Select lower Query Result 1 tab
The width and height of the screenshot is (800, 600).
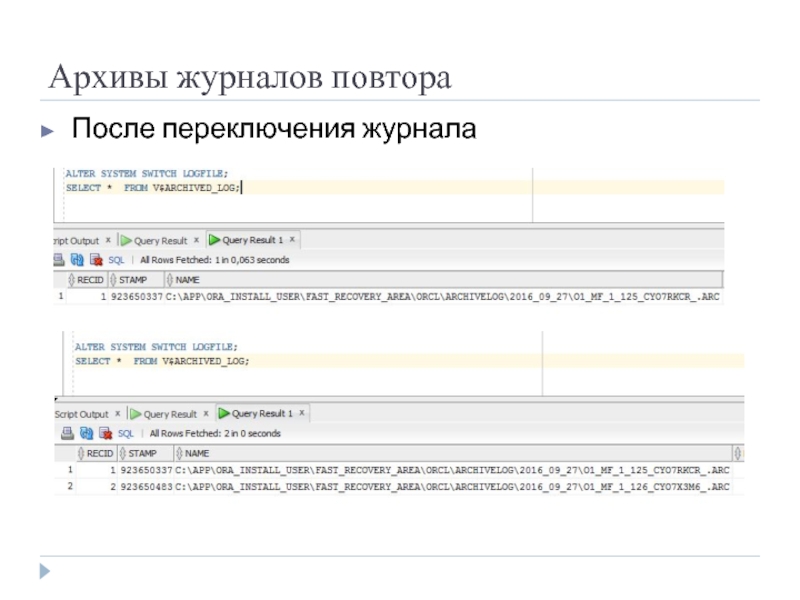point(258,414)
